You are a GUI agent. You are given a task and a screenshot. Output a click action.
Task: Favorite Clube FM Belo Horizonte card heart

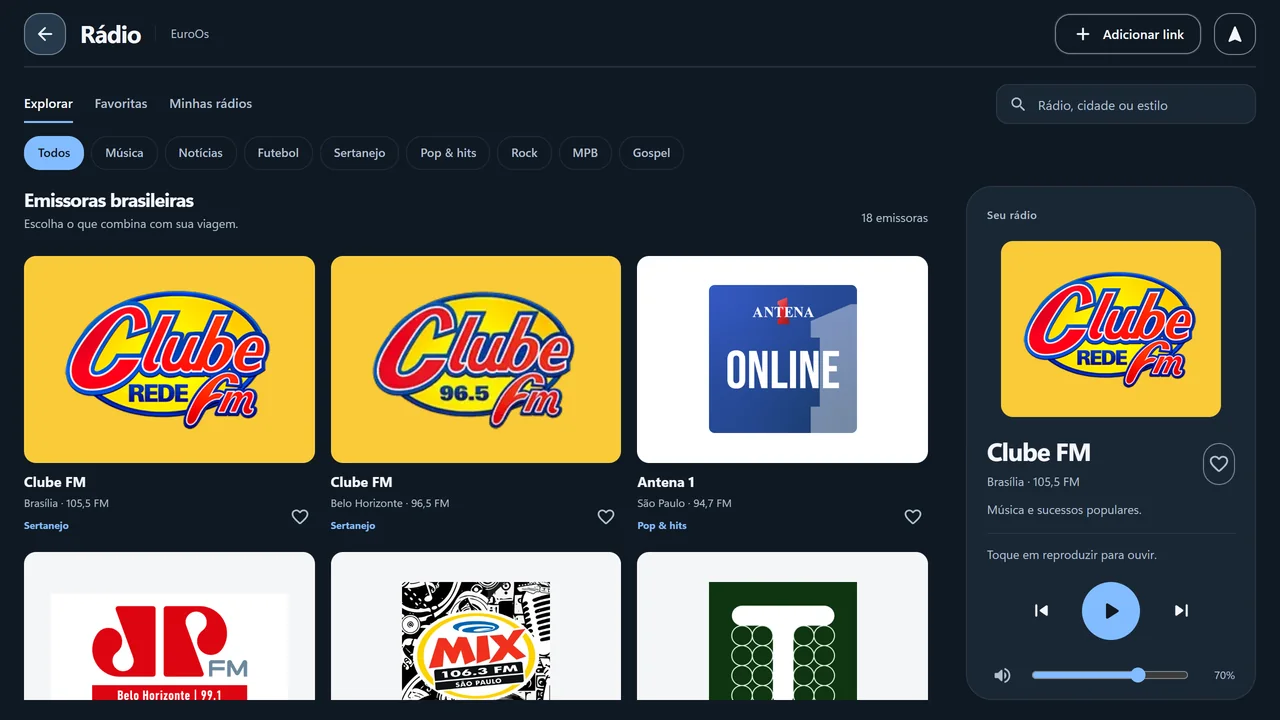[606, 516]
